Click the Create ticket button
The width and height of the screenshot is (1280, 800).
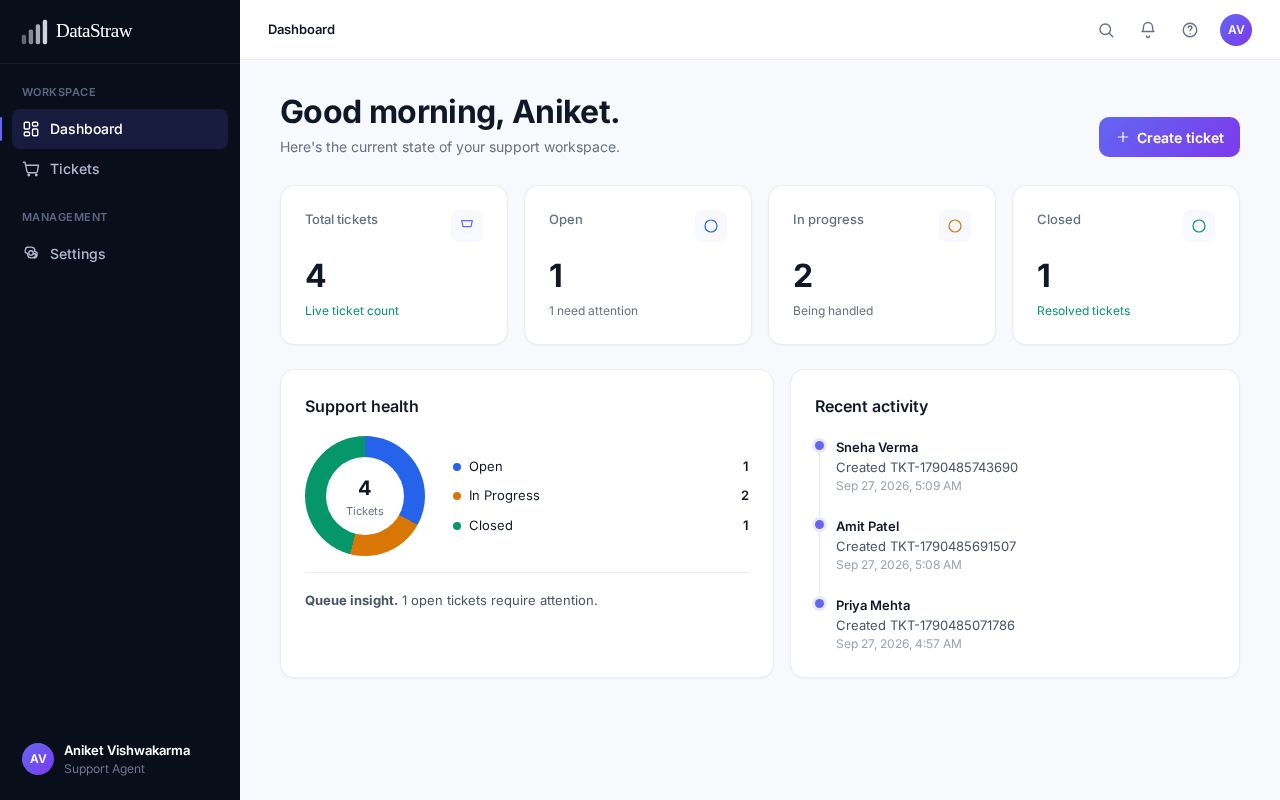pos(1169,137)
